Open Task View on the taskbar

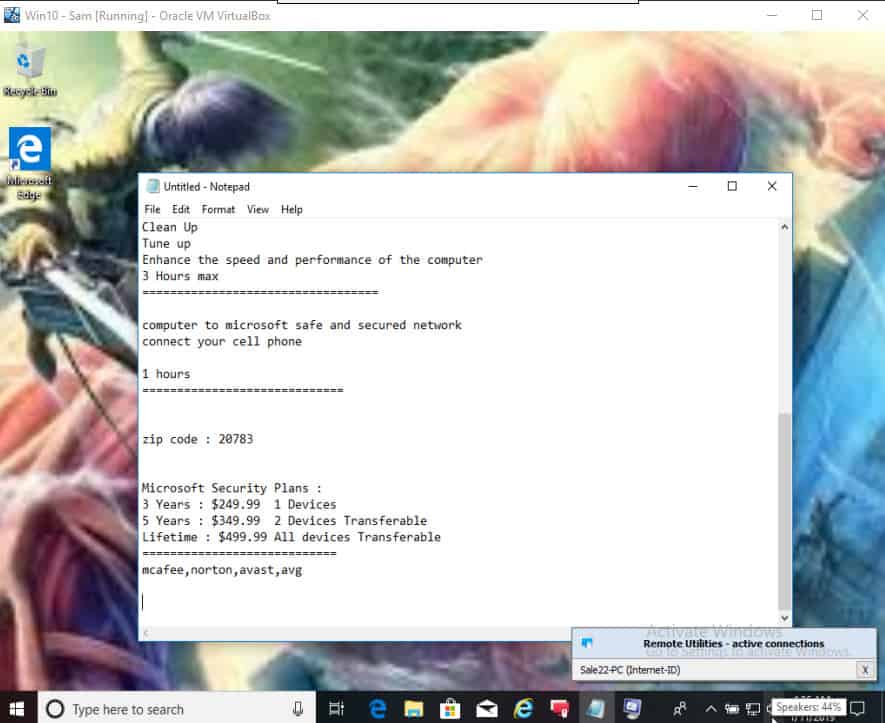pyautogui.click(x=336, y=709)
